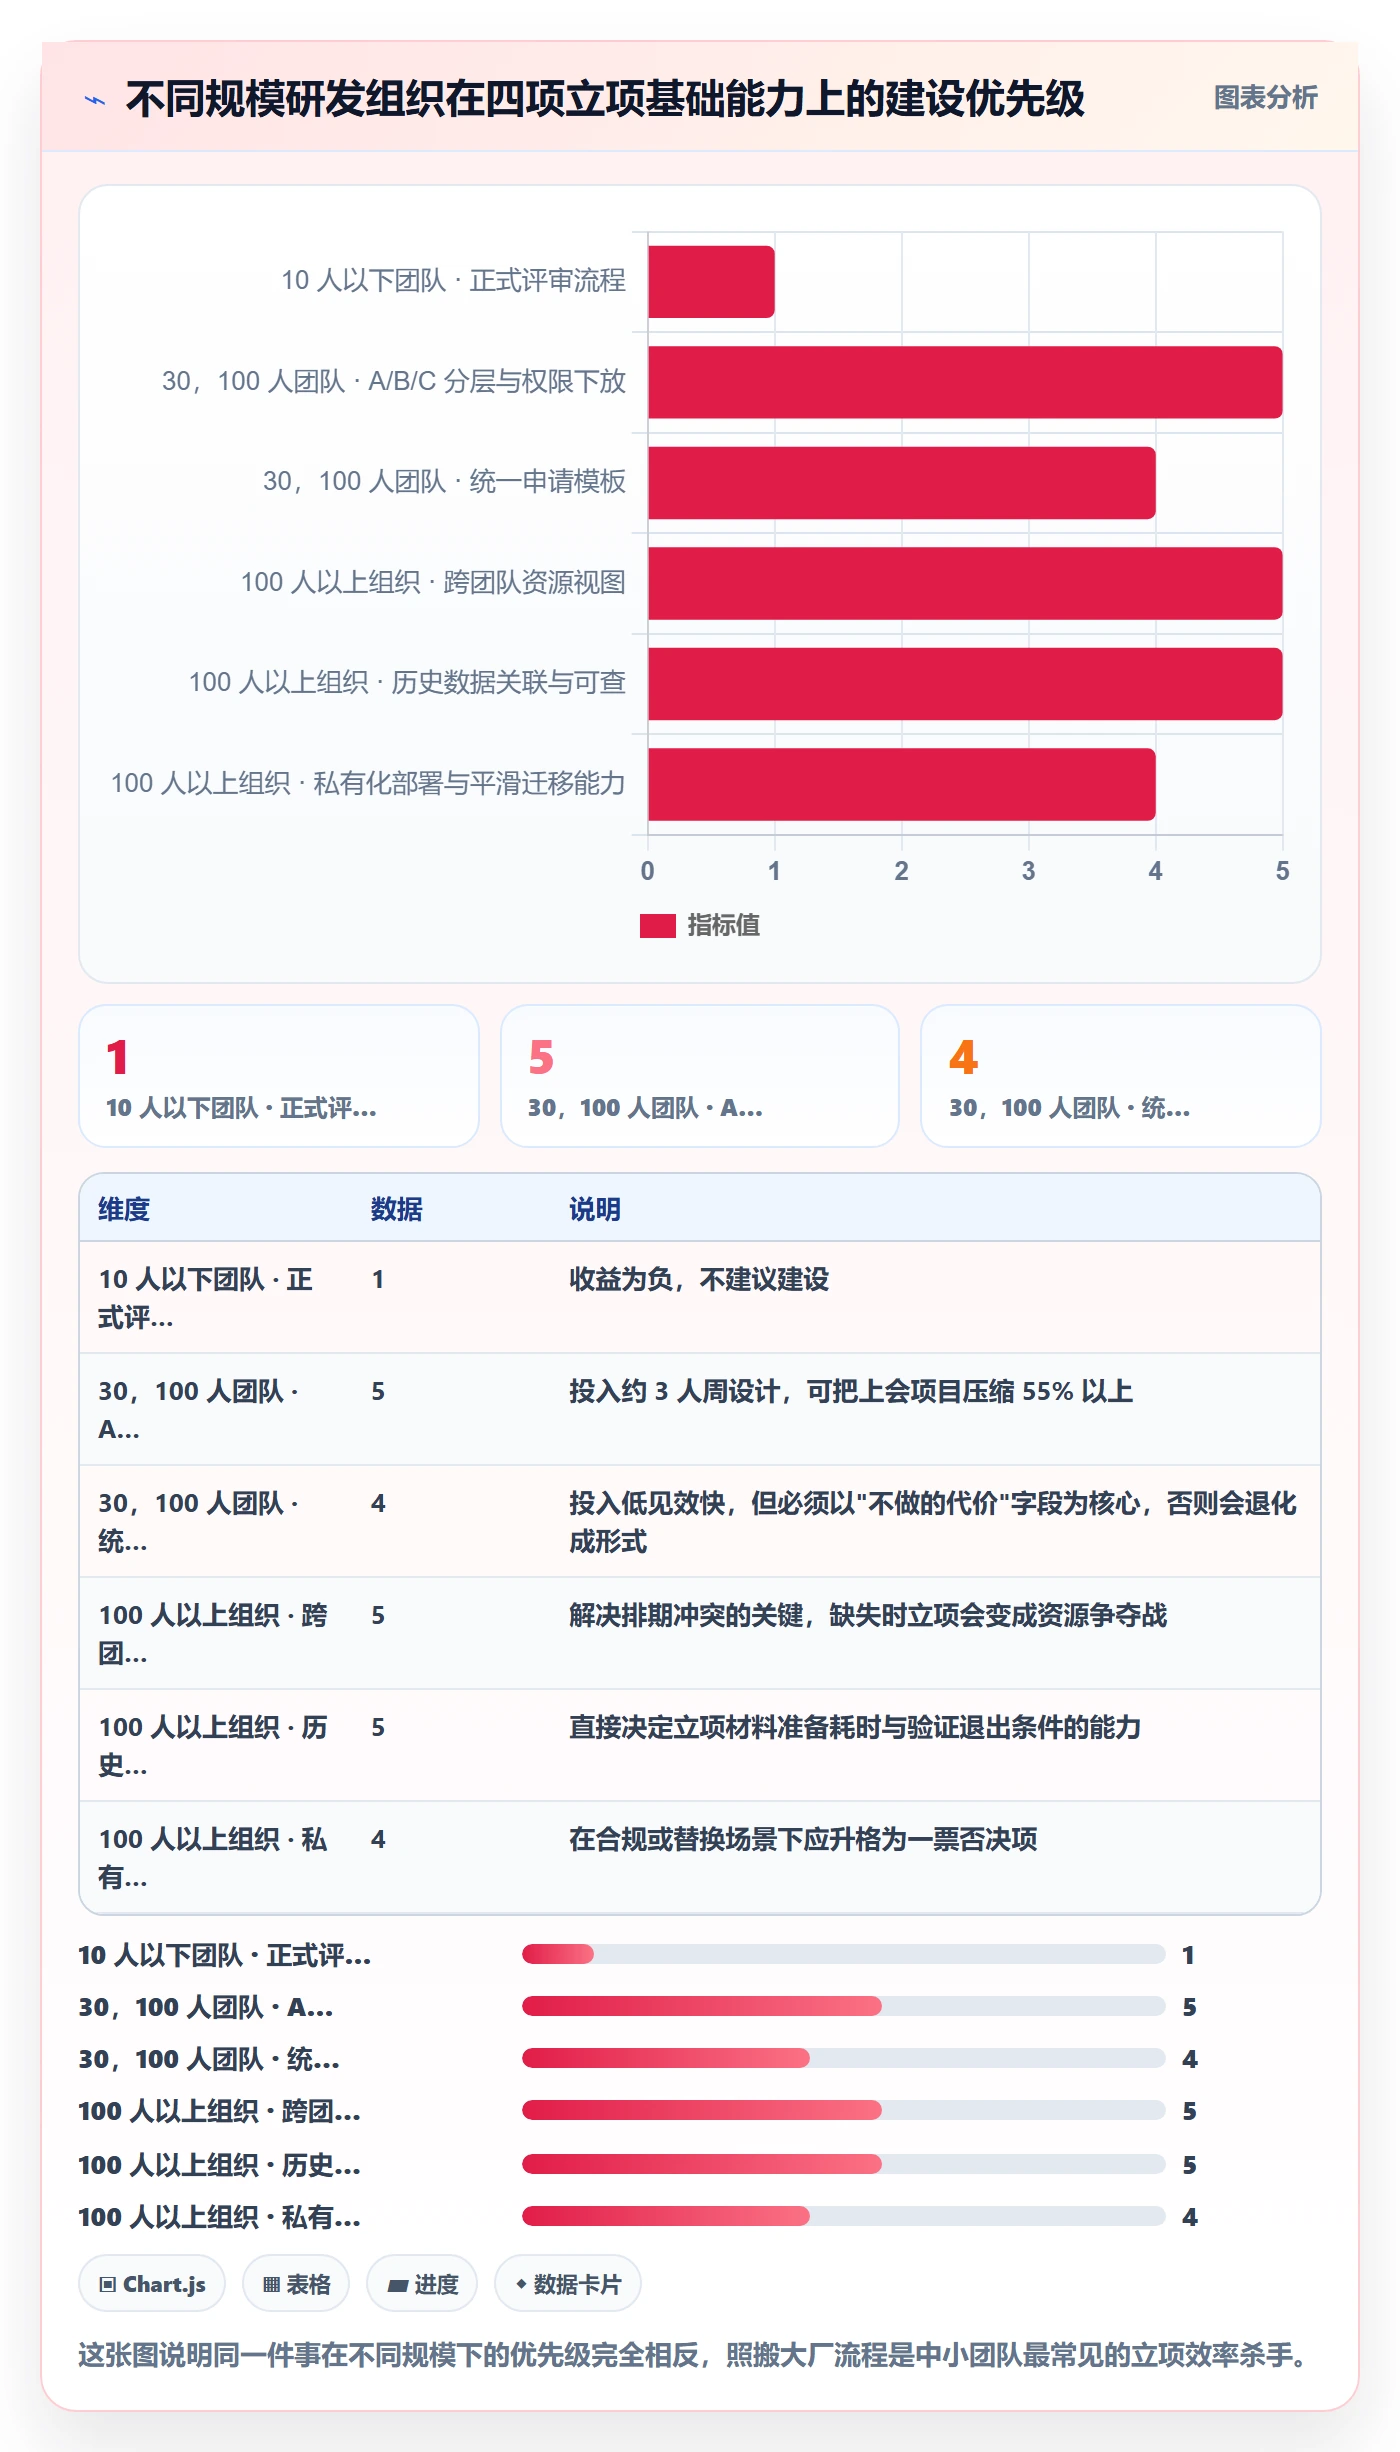
Task: Click the progress bar for 100 人以上组织 · 历史…
Action: pos(844,2164)
